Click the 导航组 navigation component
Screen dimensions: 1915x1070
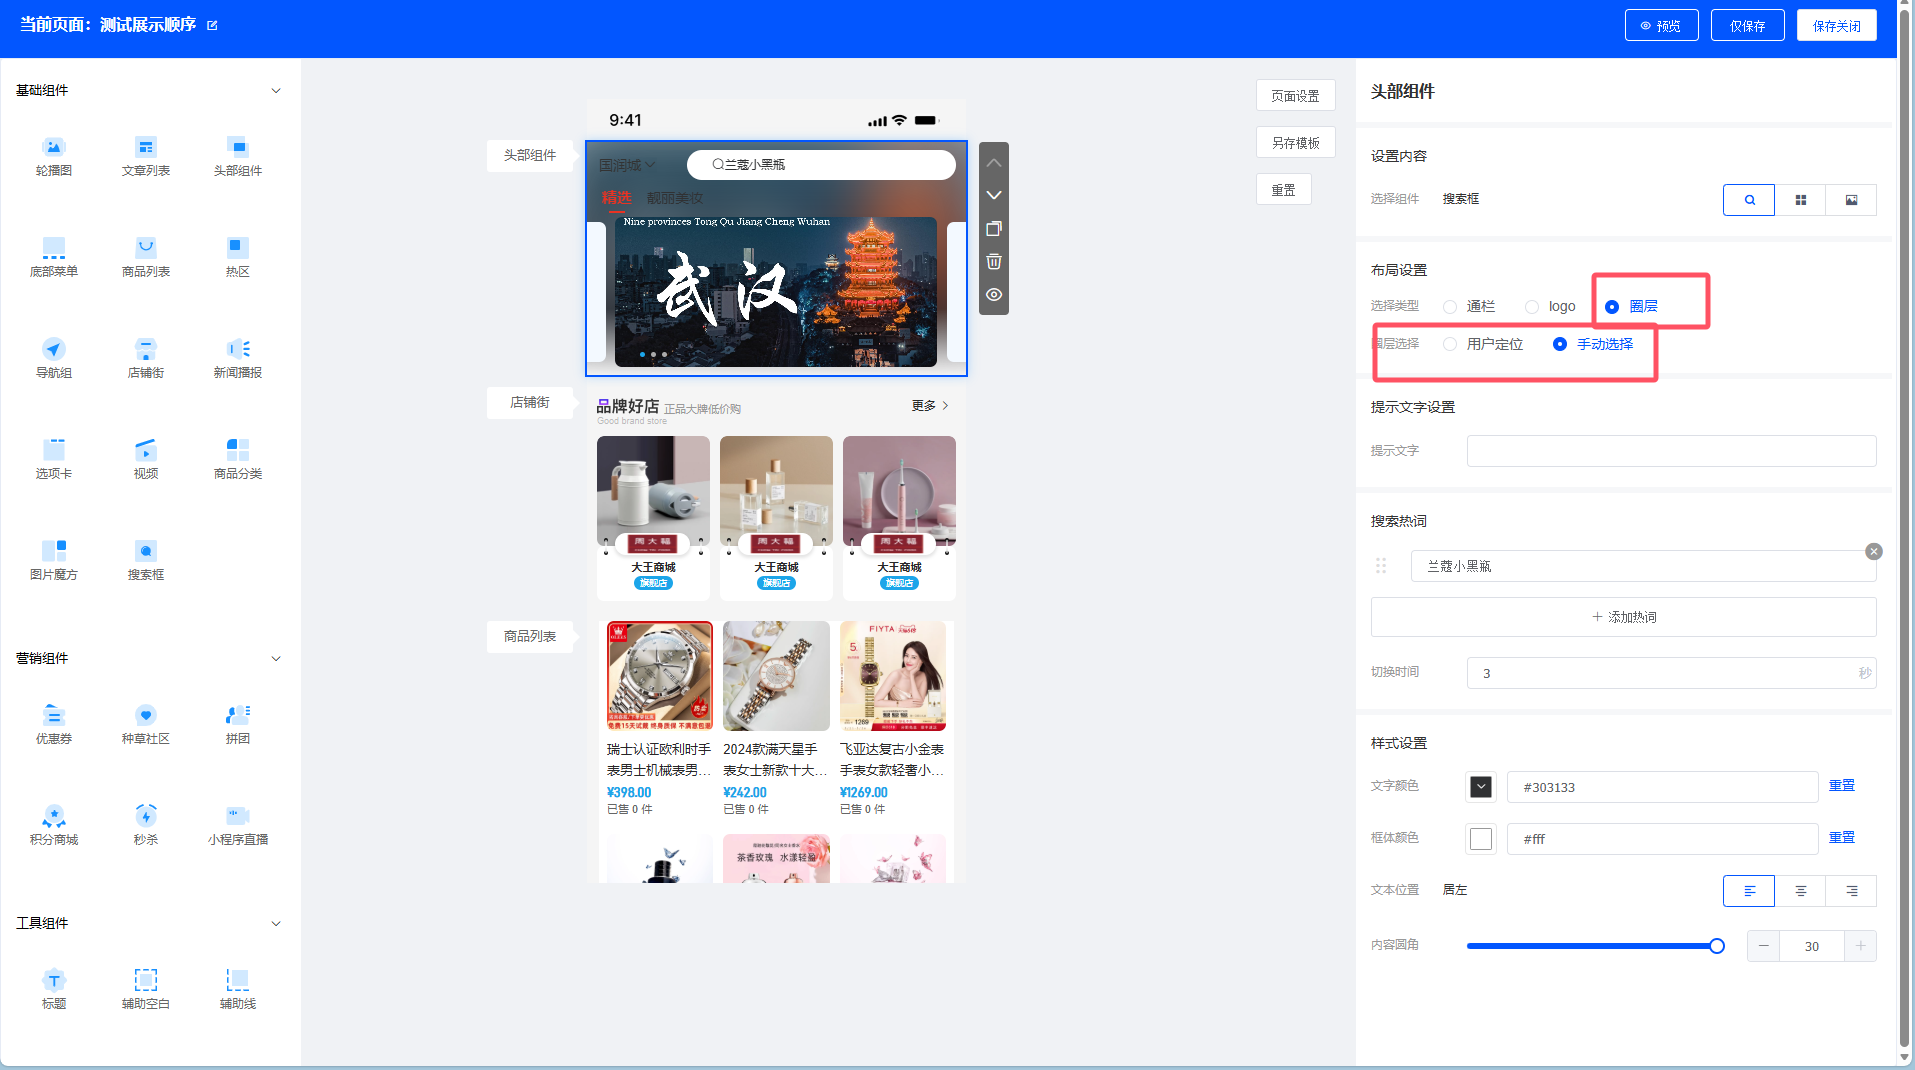(54, 357)
